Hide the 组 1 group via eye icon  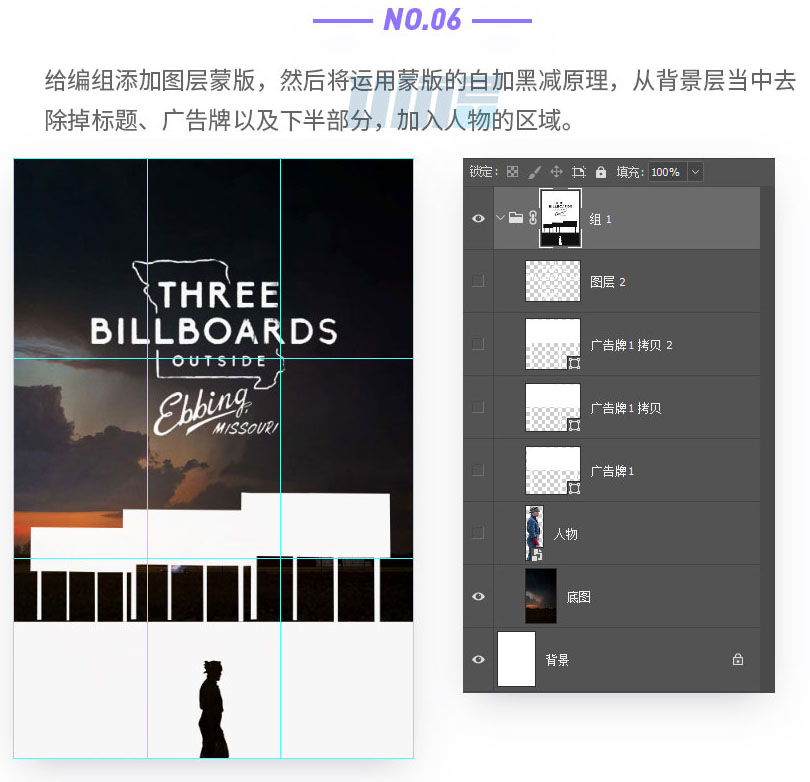pos(478,218)
